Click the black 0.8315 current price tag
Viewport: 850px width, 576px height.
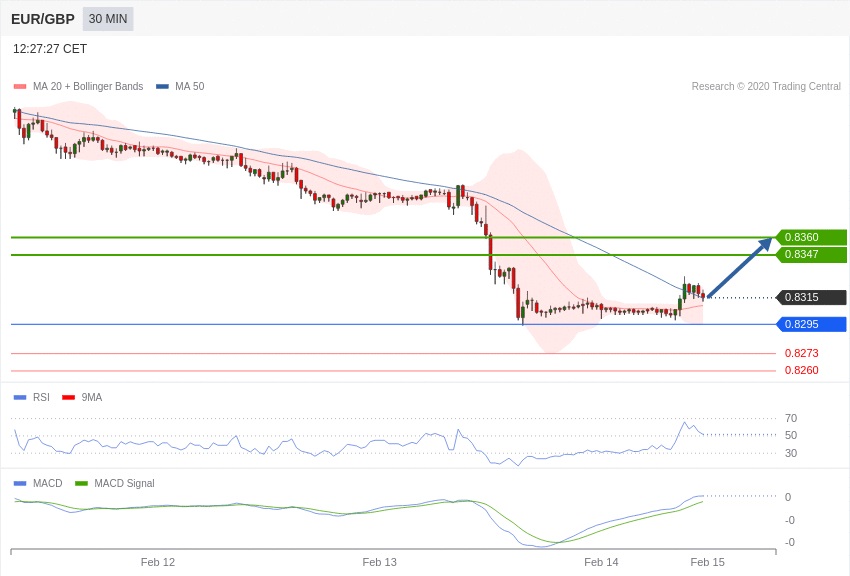pyautogui.click(x=811, y=298)
